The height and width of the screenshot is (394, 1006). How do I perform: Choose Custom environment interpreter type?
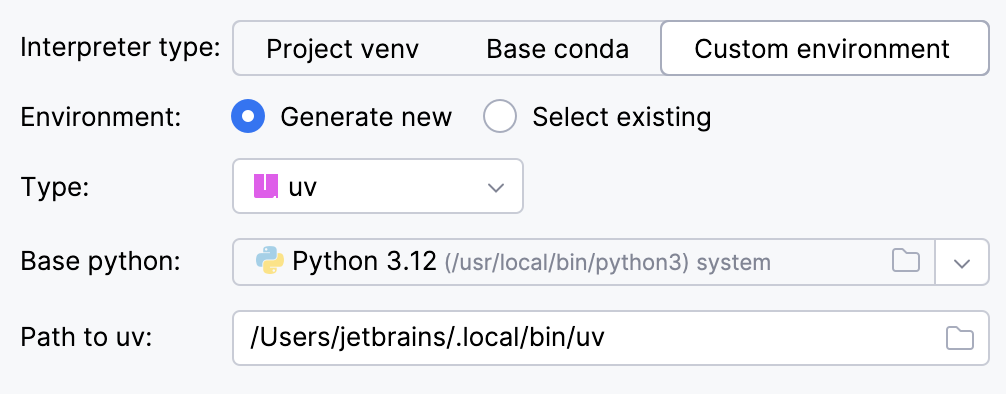coord(824,49)
